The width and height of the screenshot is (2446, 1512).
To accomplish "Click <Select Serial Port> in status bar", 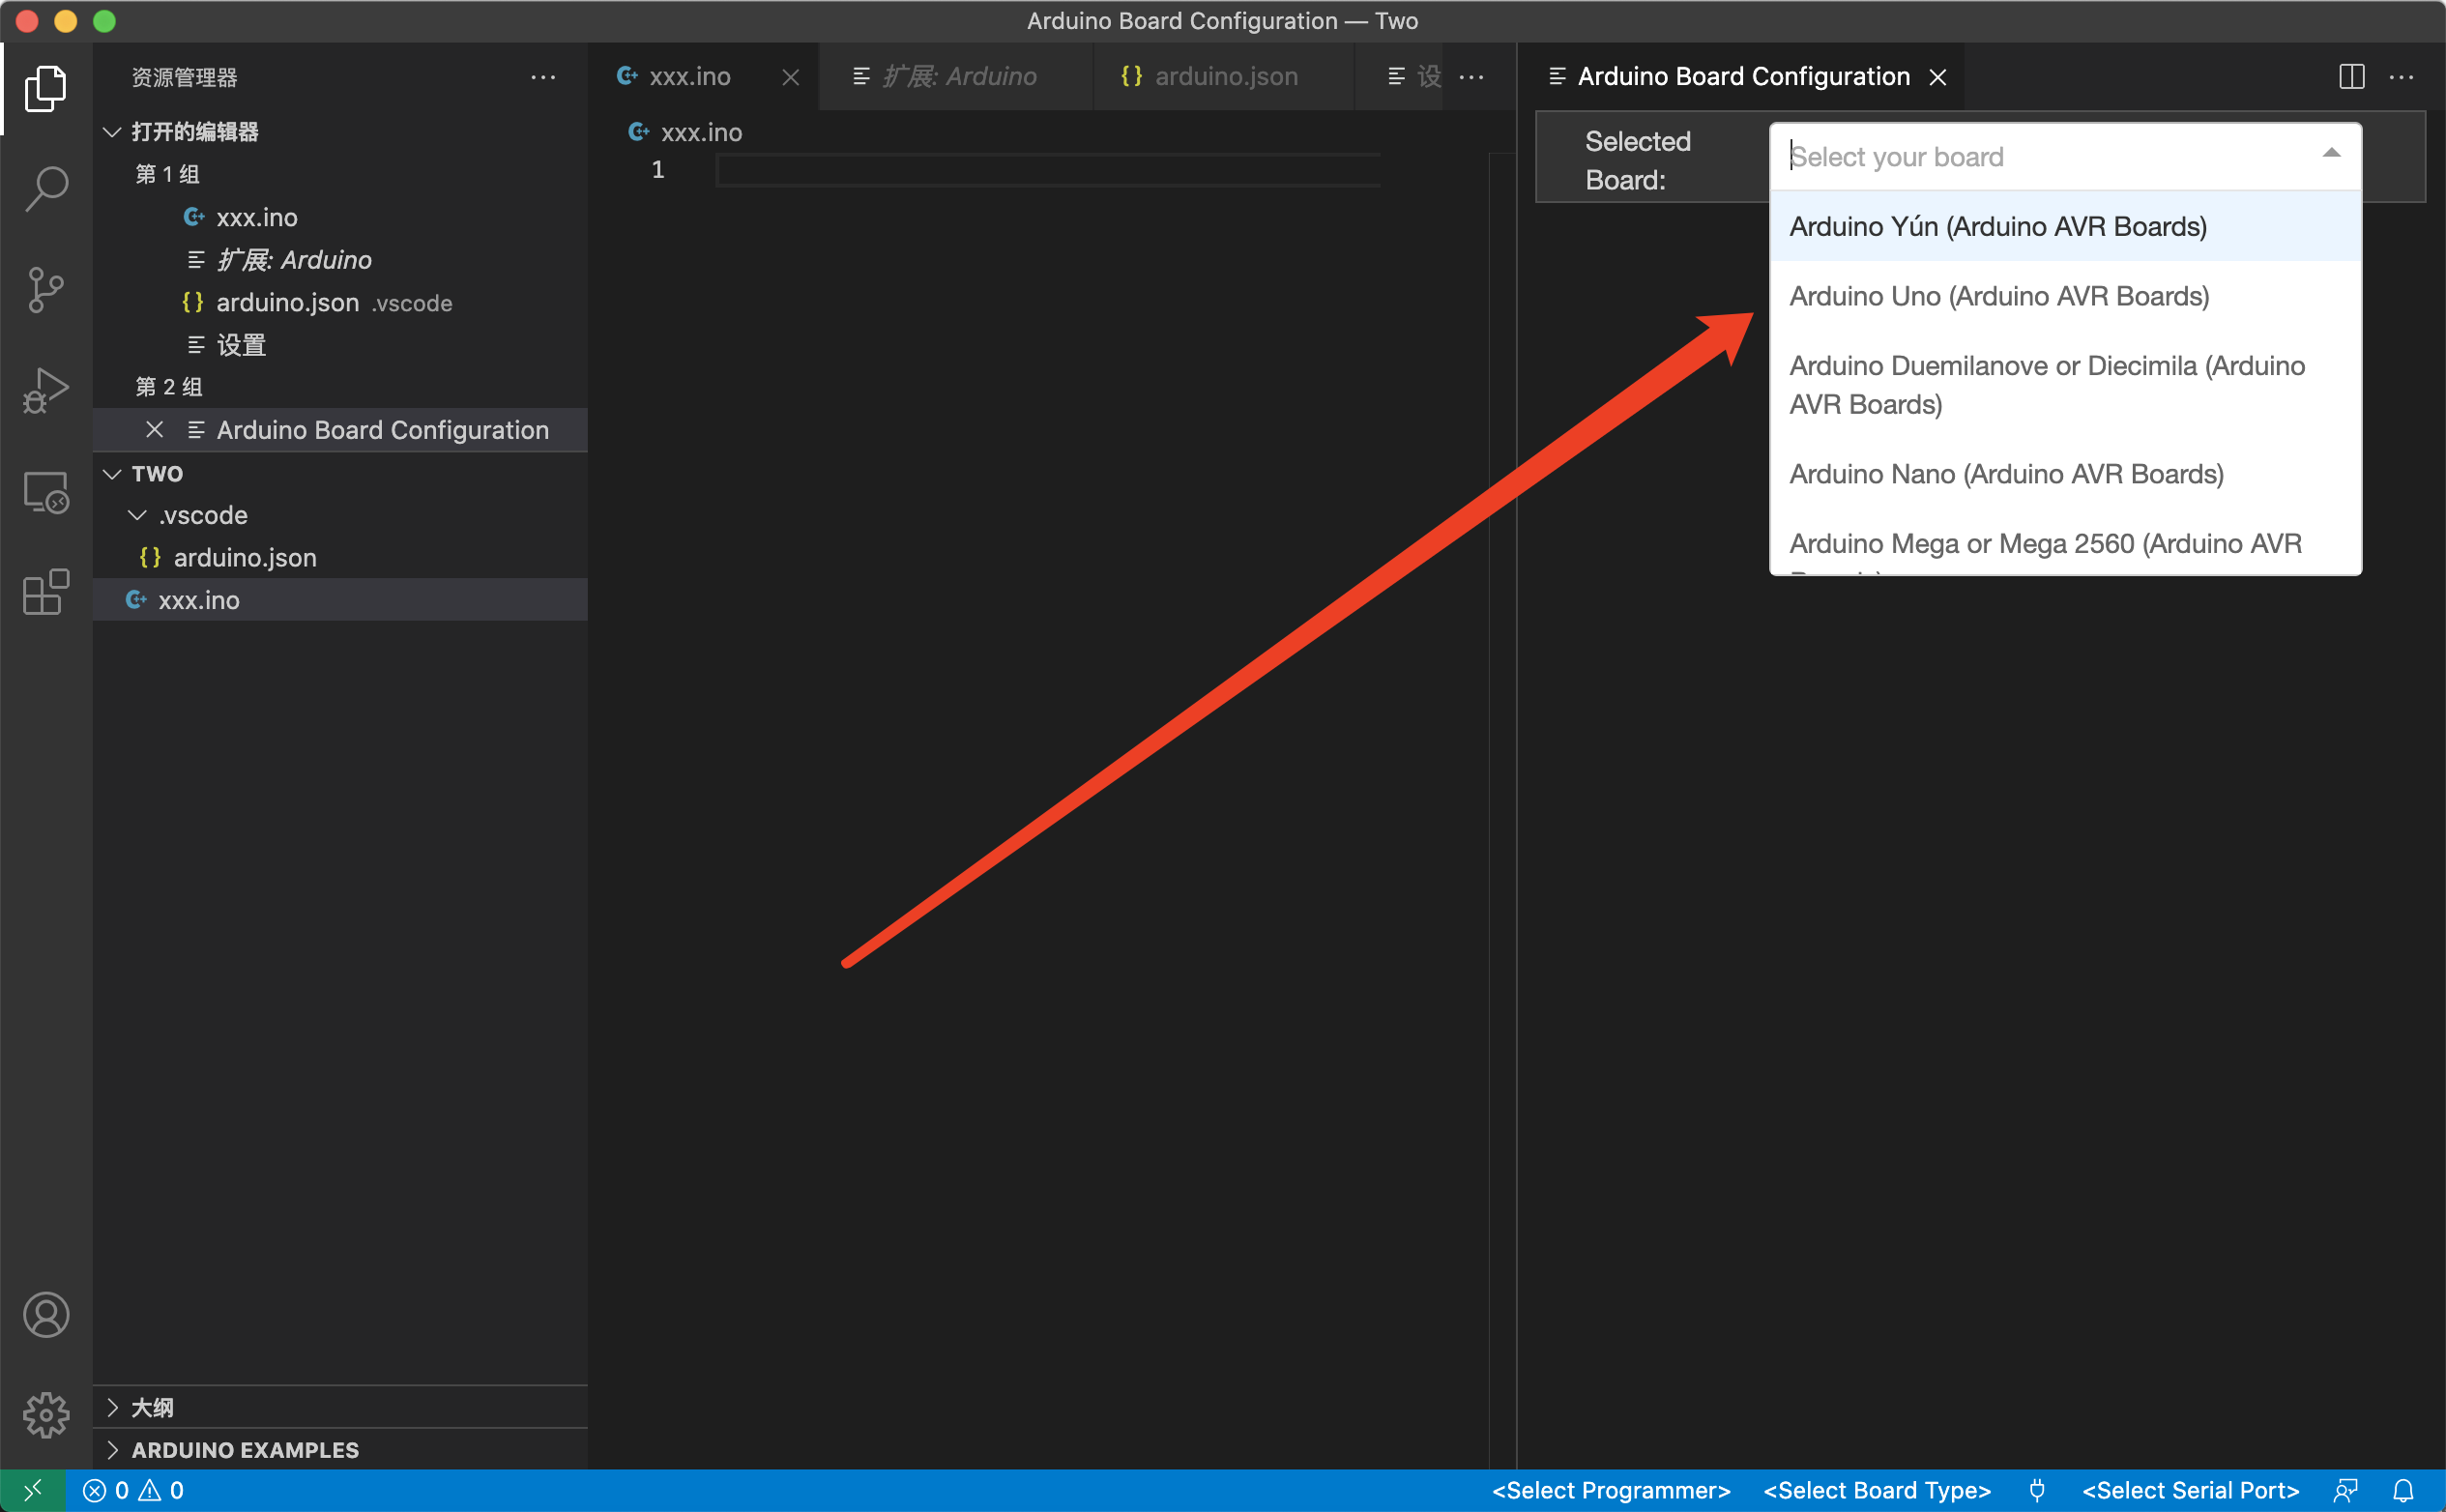I will click(2190, 1491).
